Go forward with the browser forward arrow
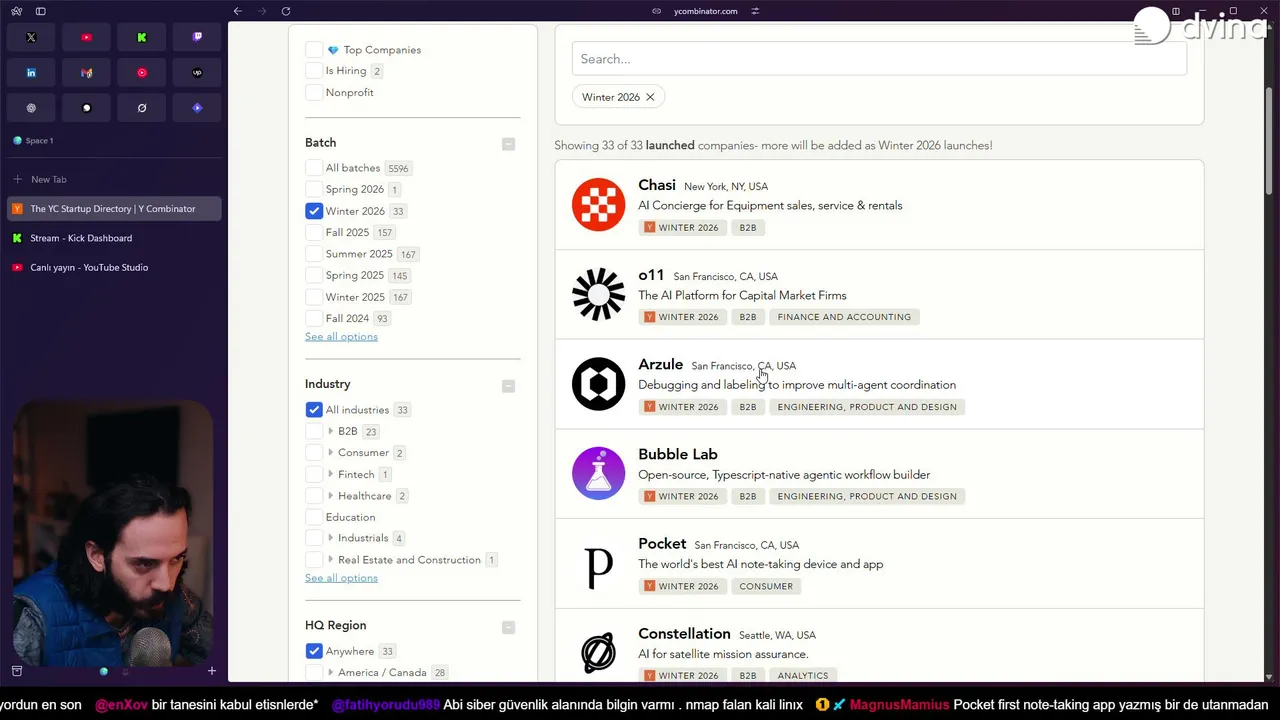 pos(262,11)
